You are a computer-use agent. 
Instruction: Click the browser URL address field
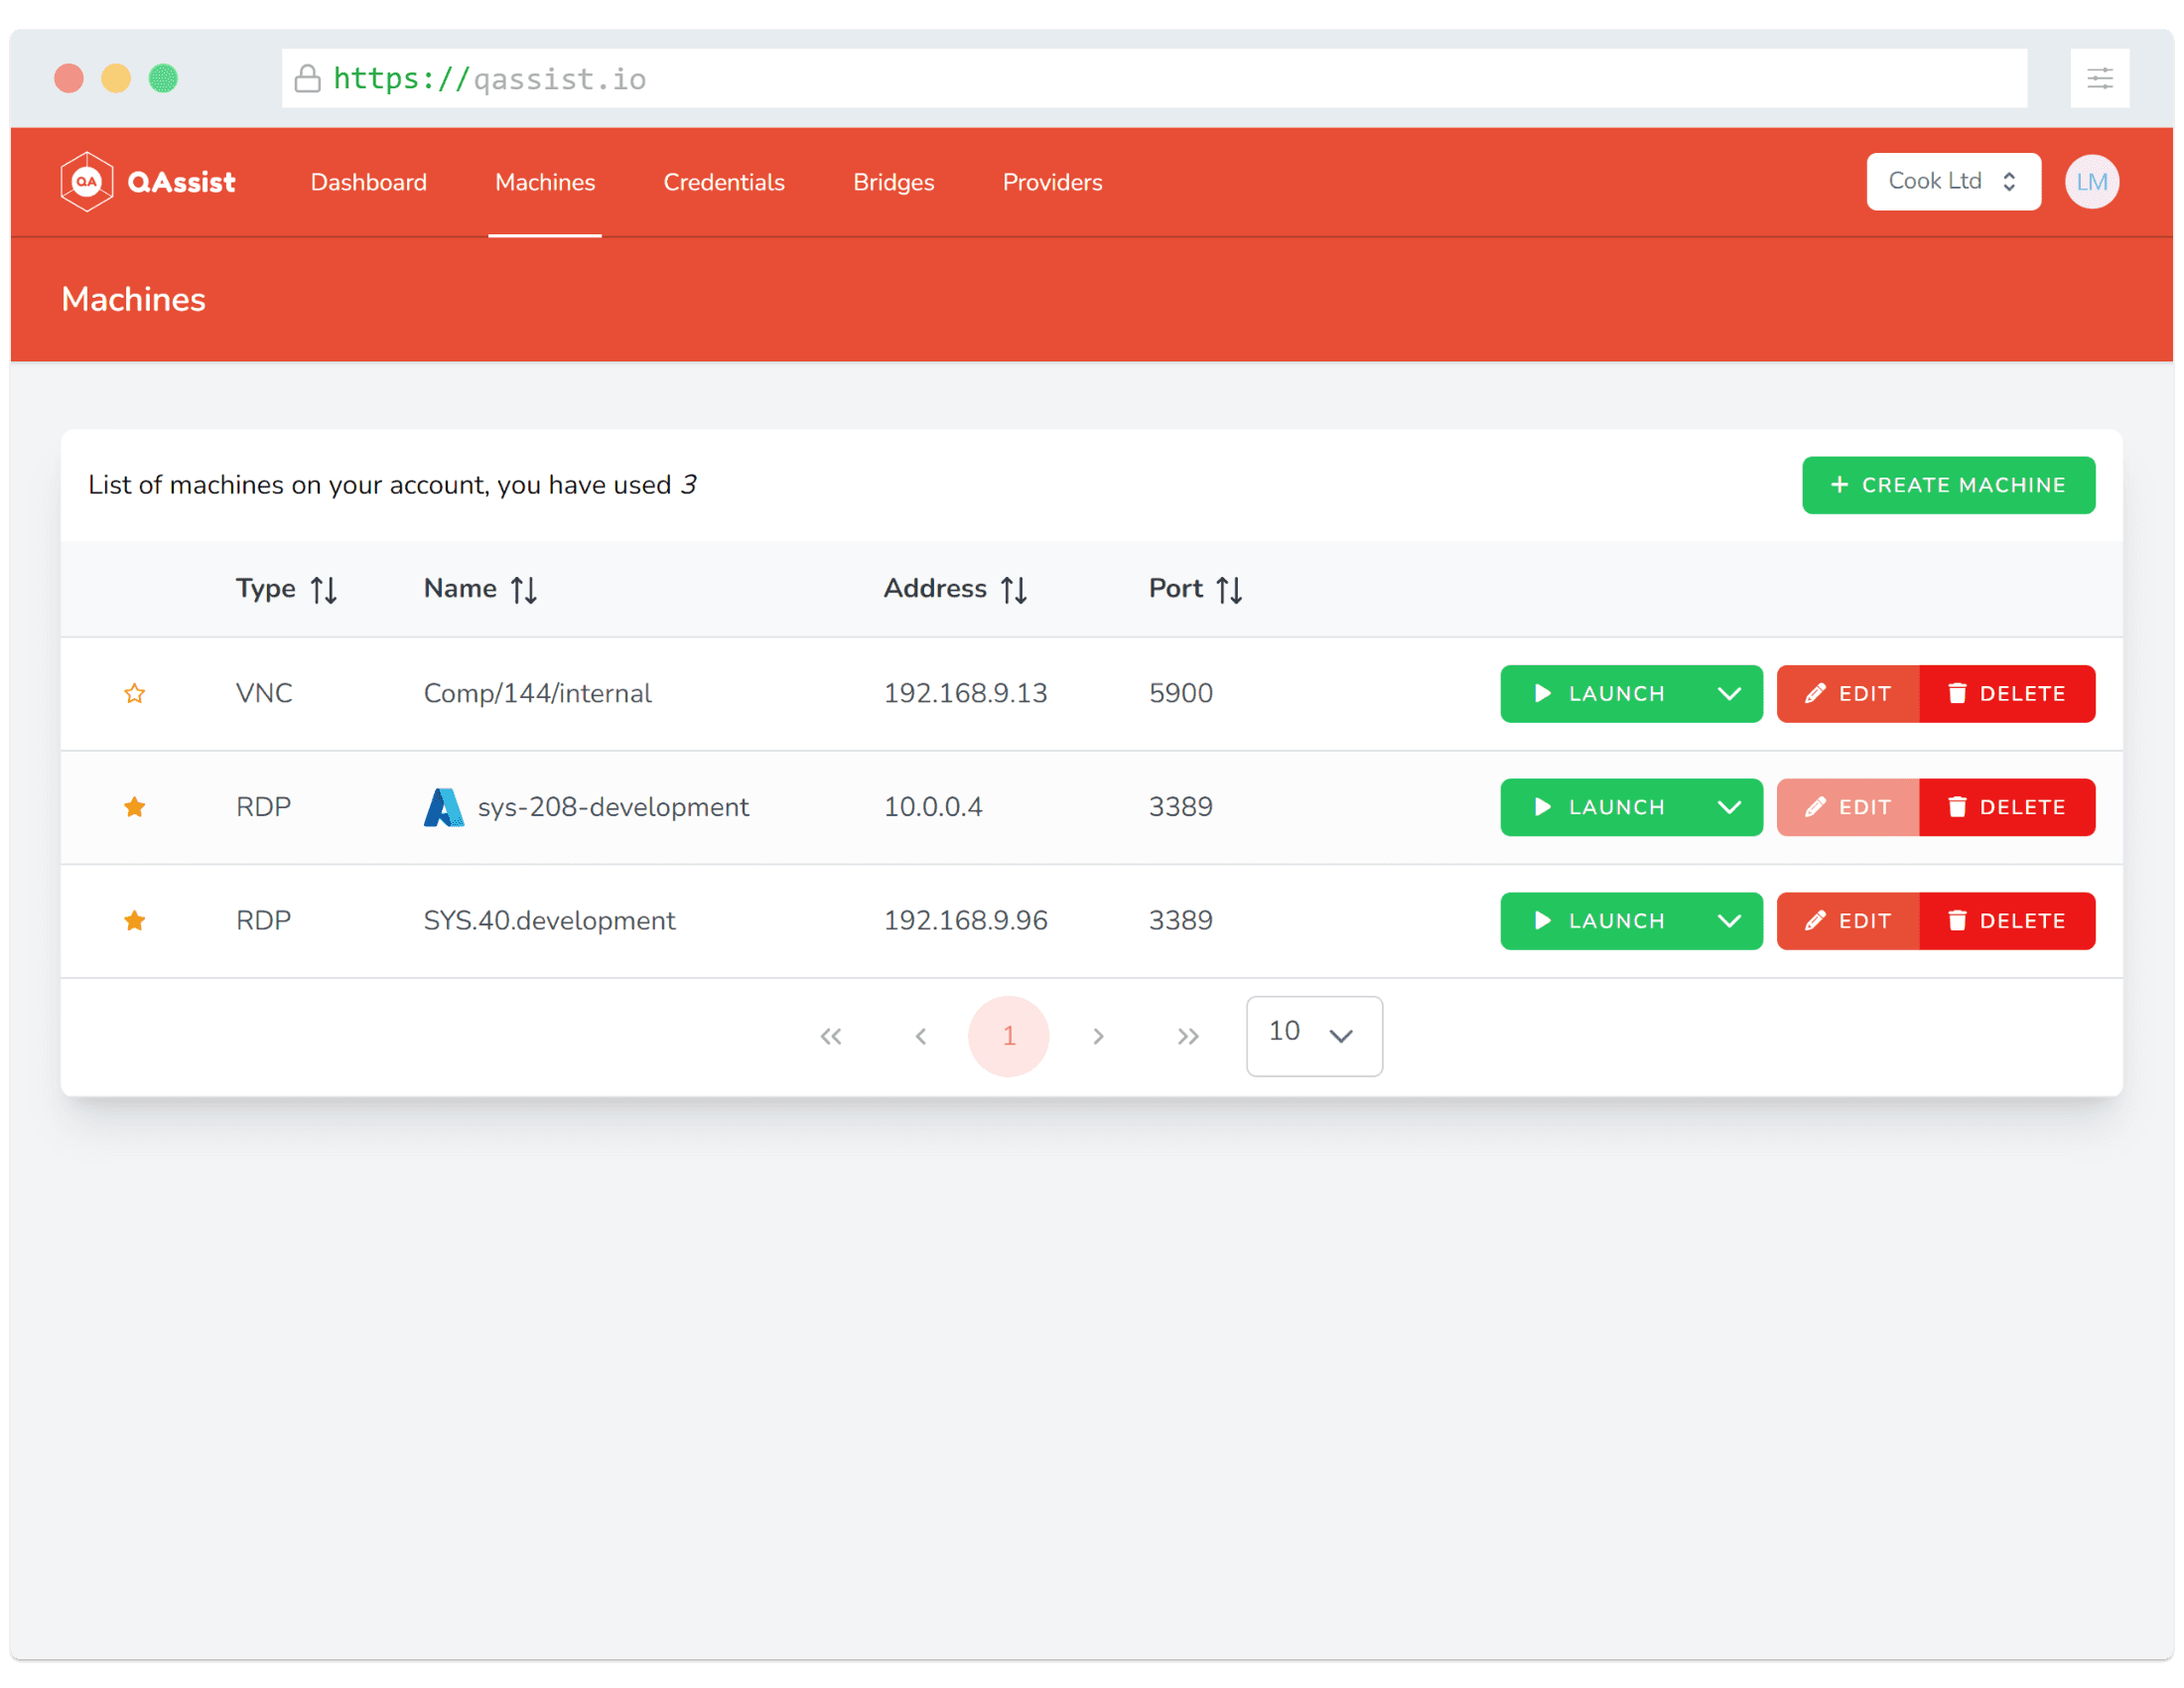coord(1150,79)
